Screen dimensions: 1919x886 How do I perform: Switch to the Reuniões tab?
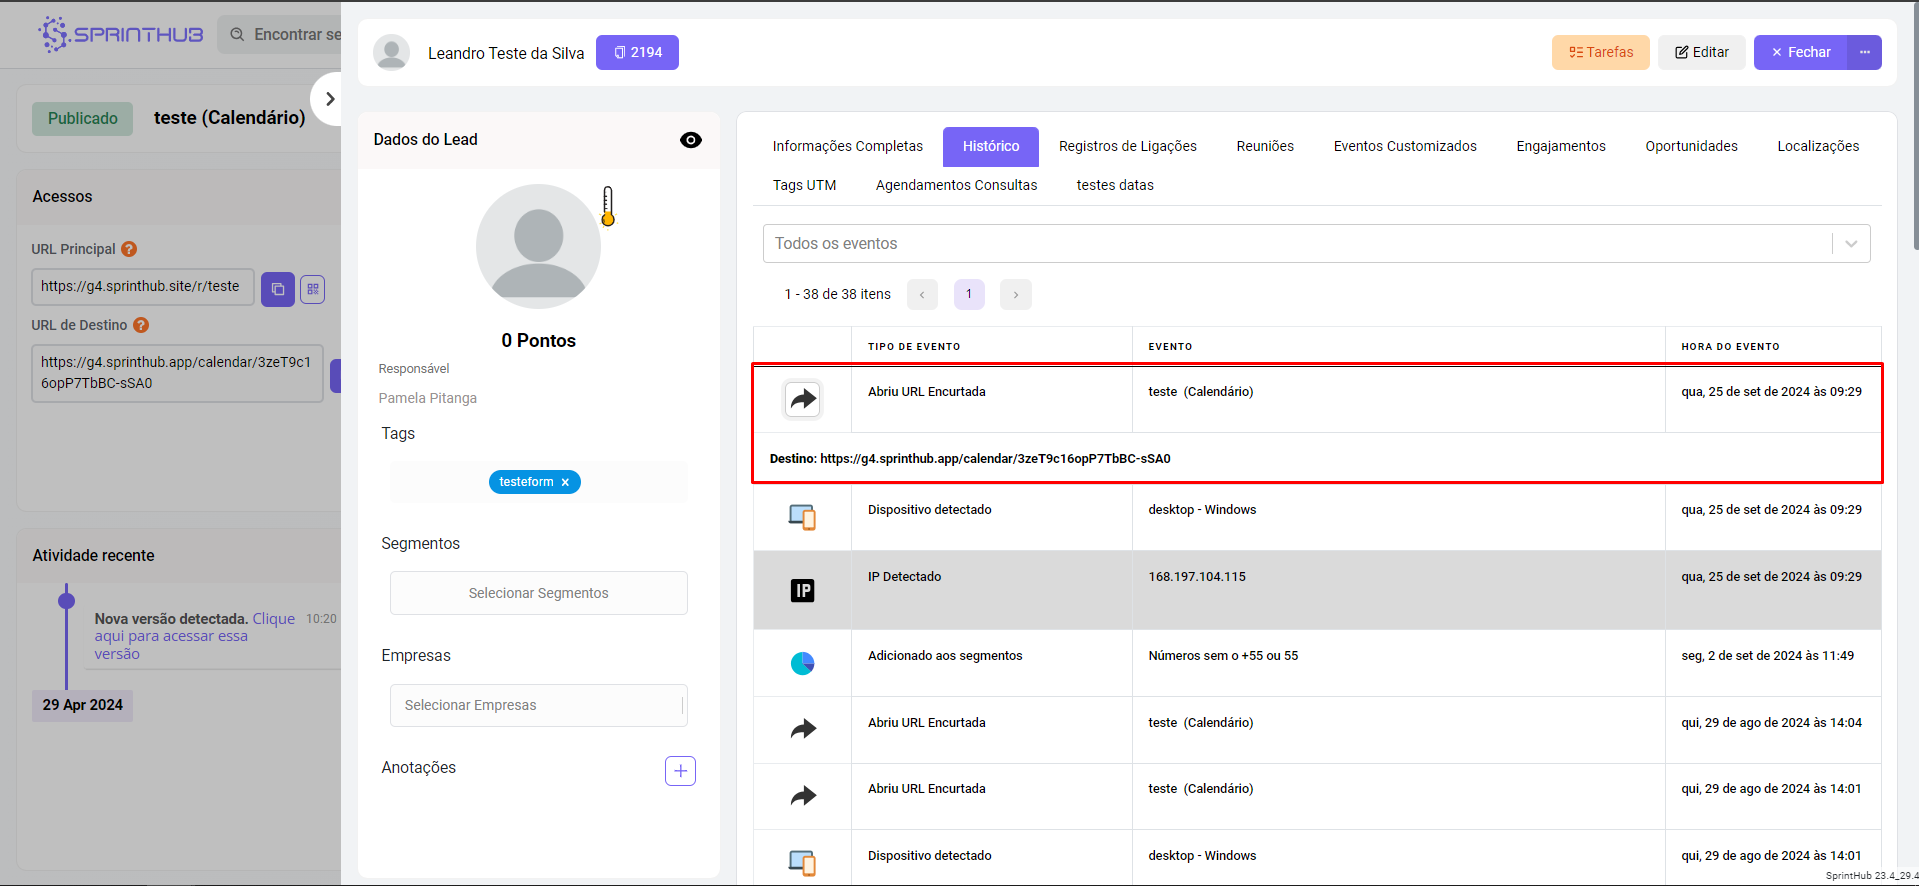[1264, 146]
